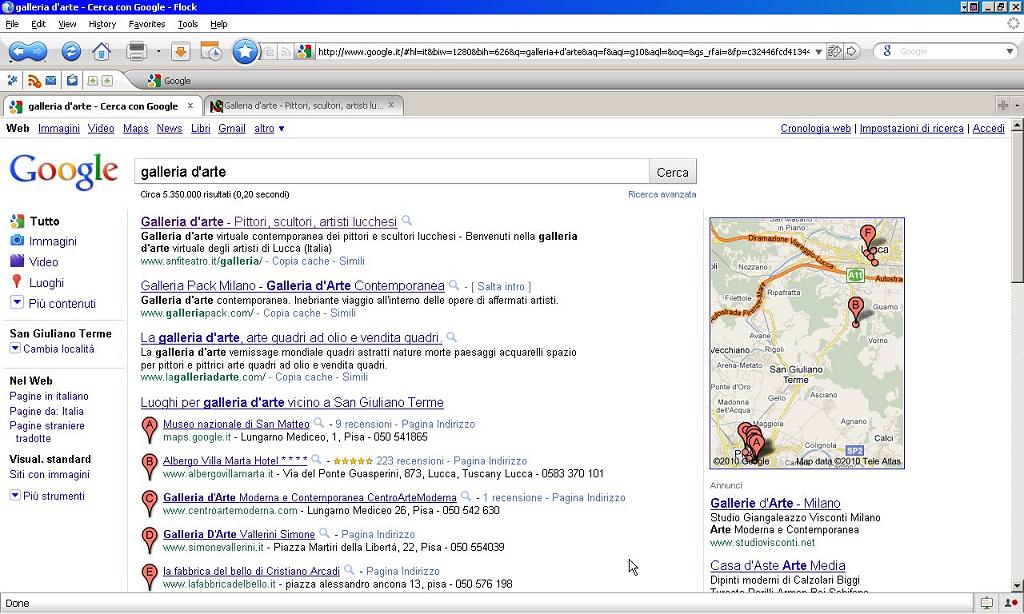Click the Google site icon in the address bar
The height and width of the screenshot is (614, 1024).
pos(304,52)
